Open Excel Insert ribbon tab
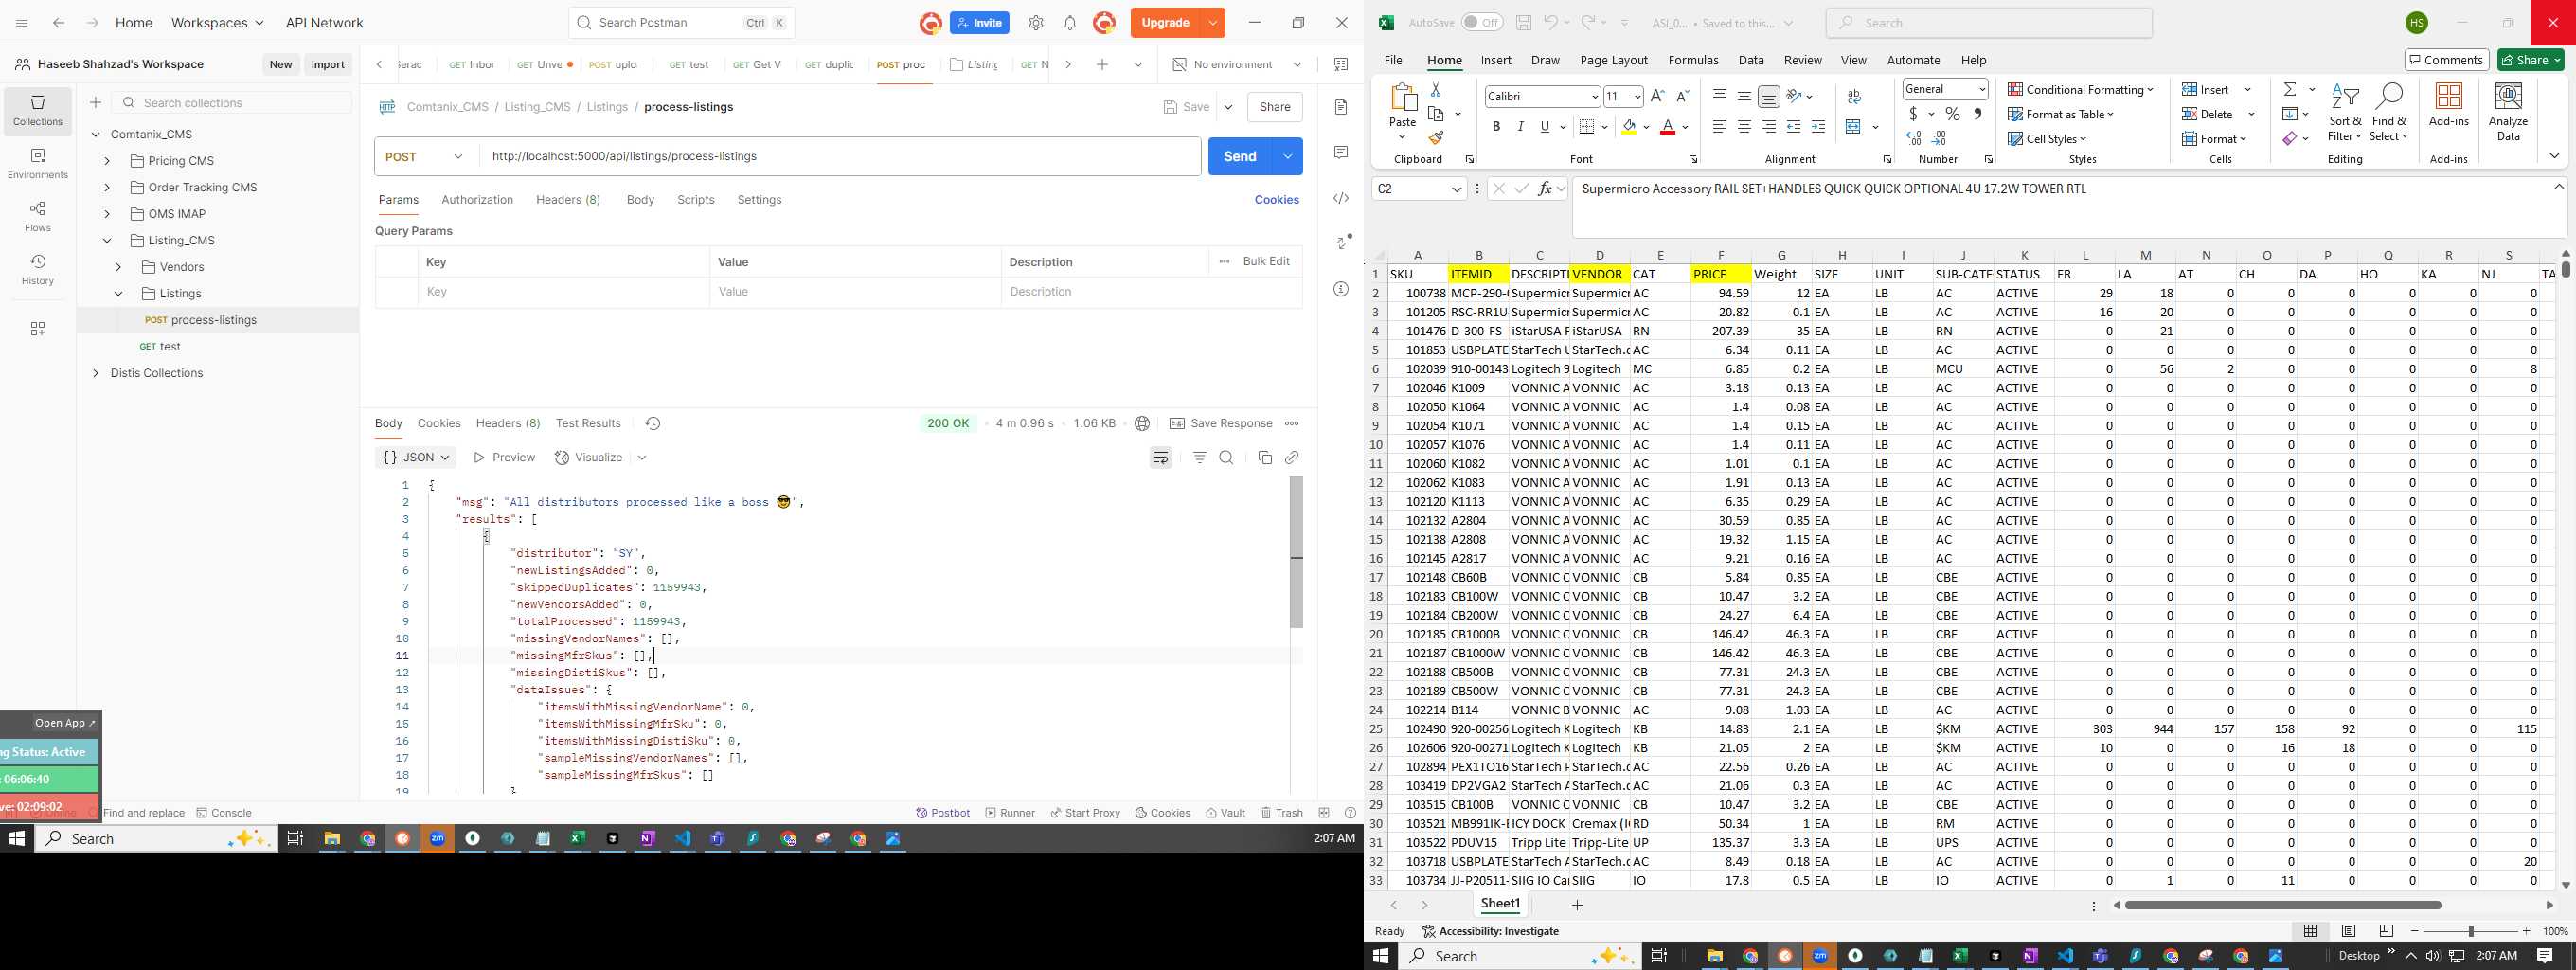2576x970 pixels. (x=1495, y=60)
